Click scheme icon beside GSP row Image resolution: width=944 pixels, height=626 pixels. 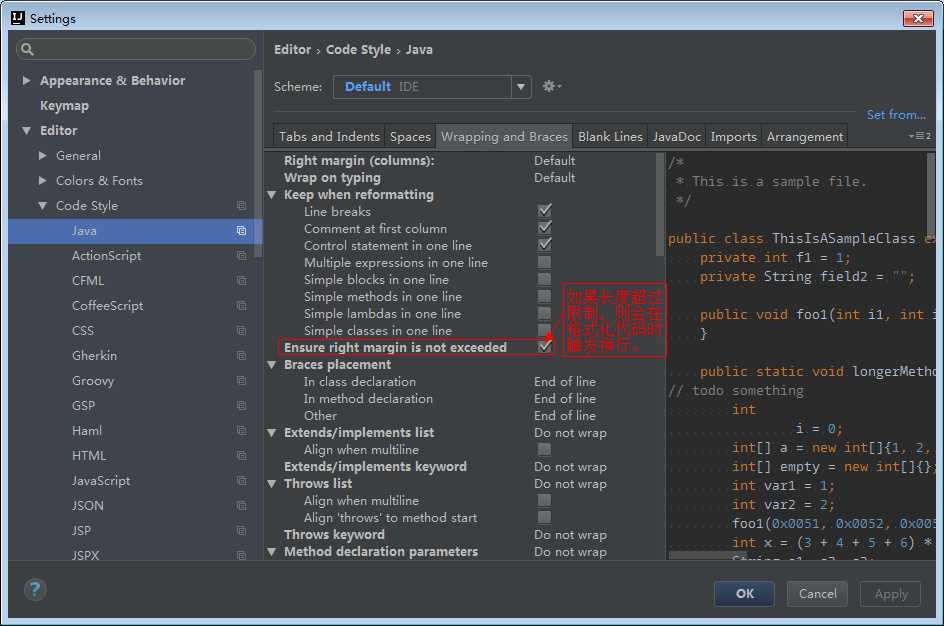241,406
